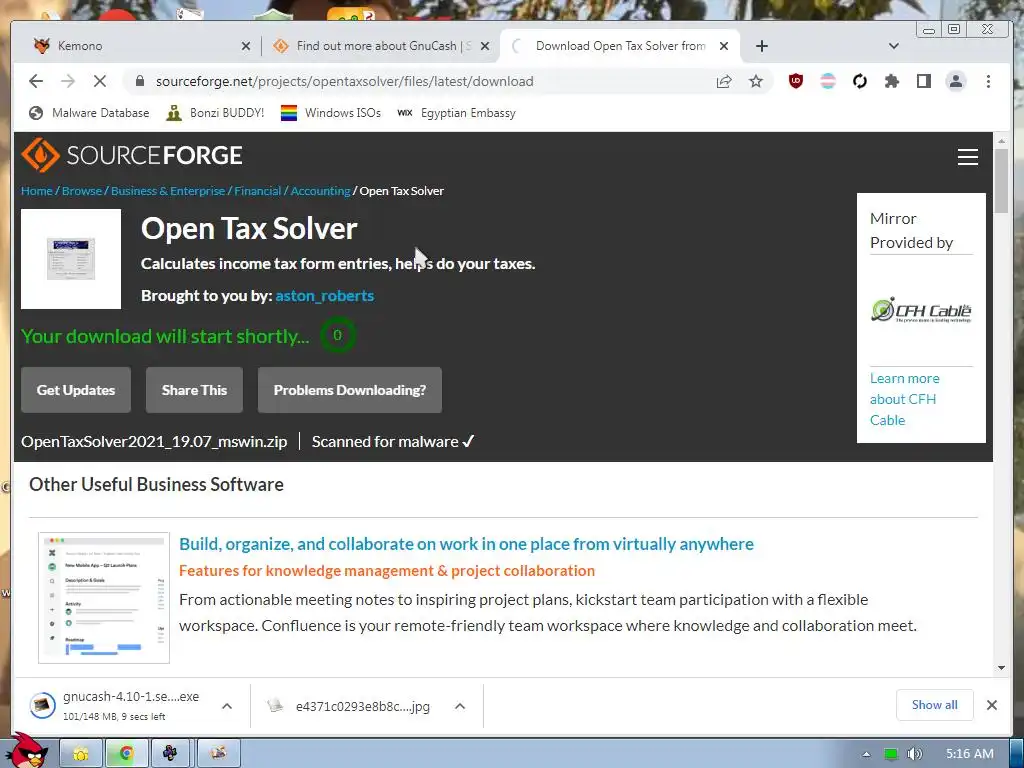The image size is (1024, 768).
Task: Click Learn more about CFH Cable
Action: [904, 399]
